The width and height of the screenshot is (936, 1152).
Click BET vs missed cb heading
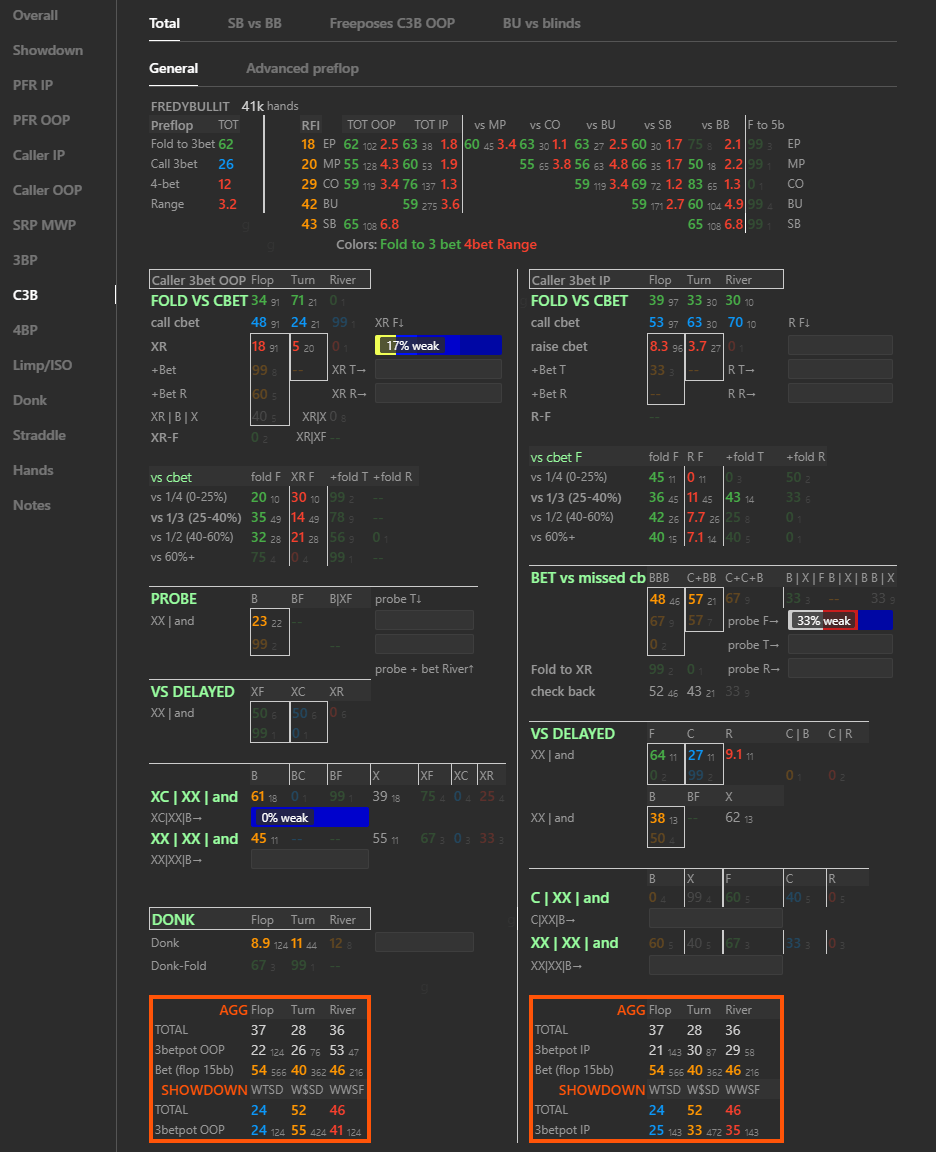click(x=588, y=577)
